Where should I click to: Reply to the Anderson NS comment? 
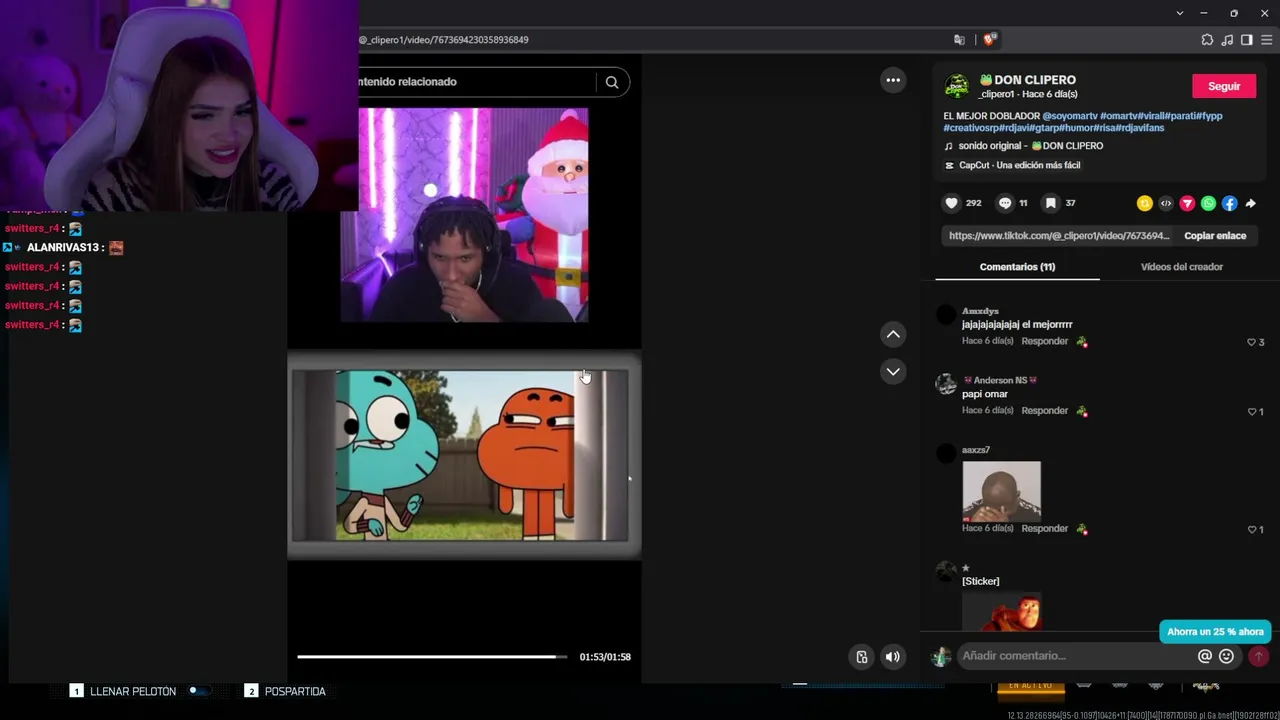click(x=1045, y=411)
